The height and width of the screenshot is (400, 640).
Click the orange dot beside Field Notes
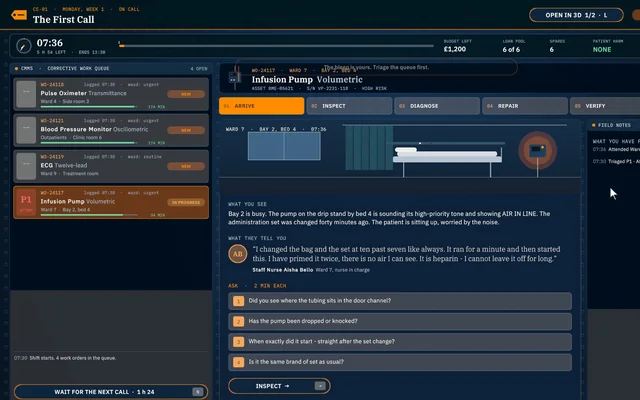593,125
